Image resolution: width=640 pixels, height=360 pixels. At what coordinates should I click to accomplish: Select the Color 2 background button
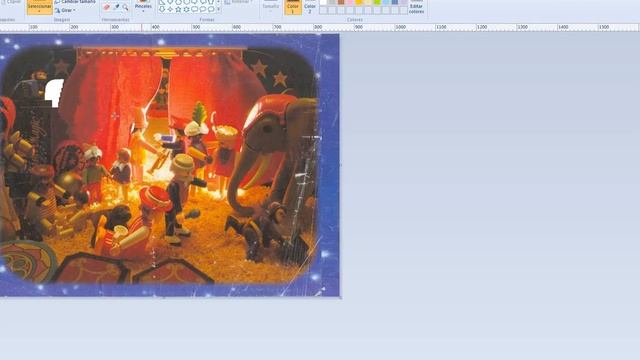310,7
